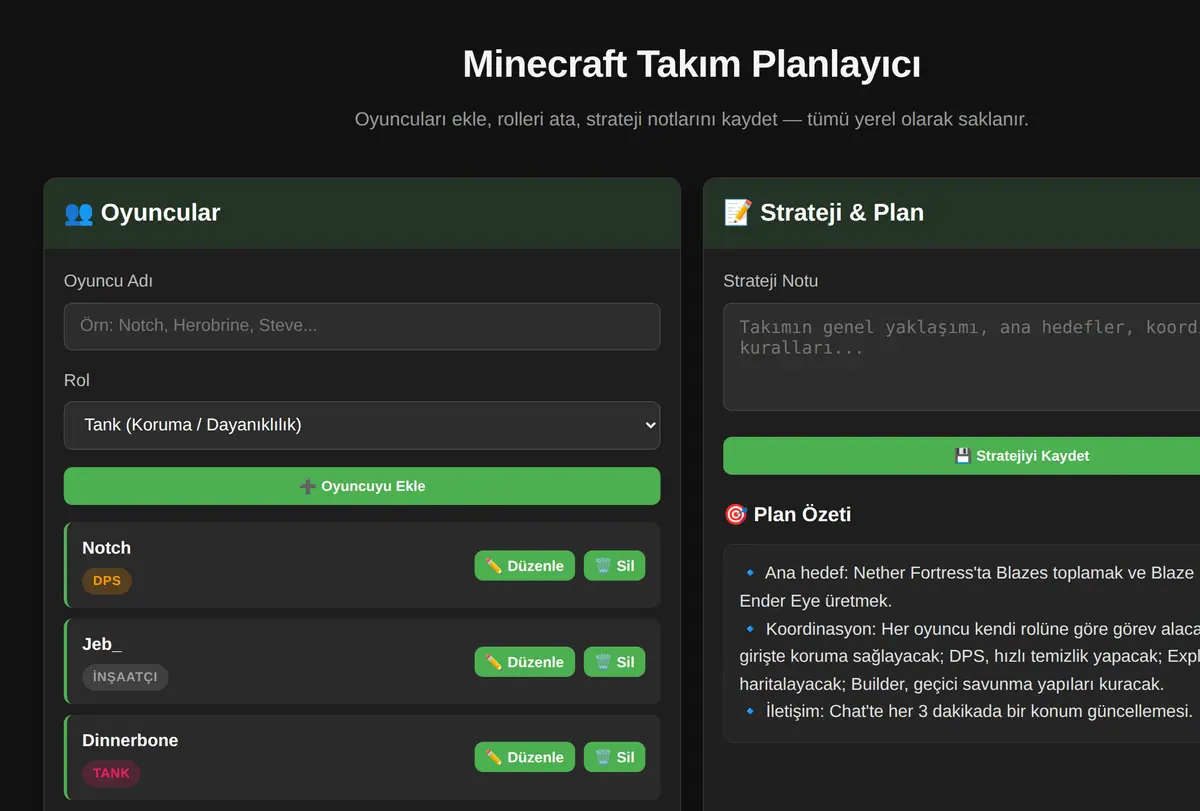1200x811 pixels.
Task: Click the Dinnerbone player name
Action: coord(130,741)
